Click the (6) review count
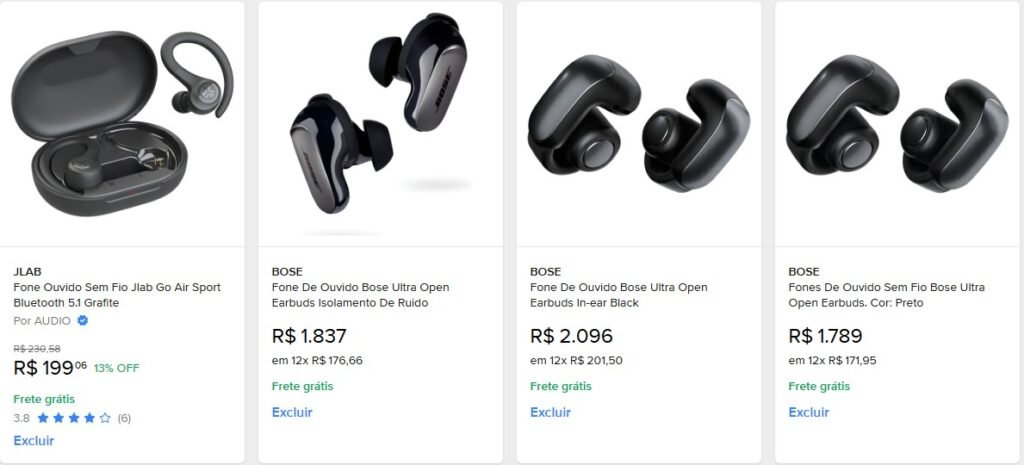This screenshot has height=465, width=1024. point(124,418)
